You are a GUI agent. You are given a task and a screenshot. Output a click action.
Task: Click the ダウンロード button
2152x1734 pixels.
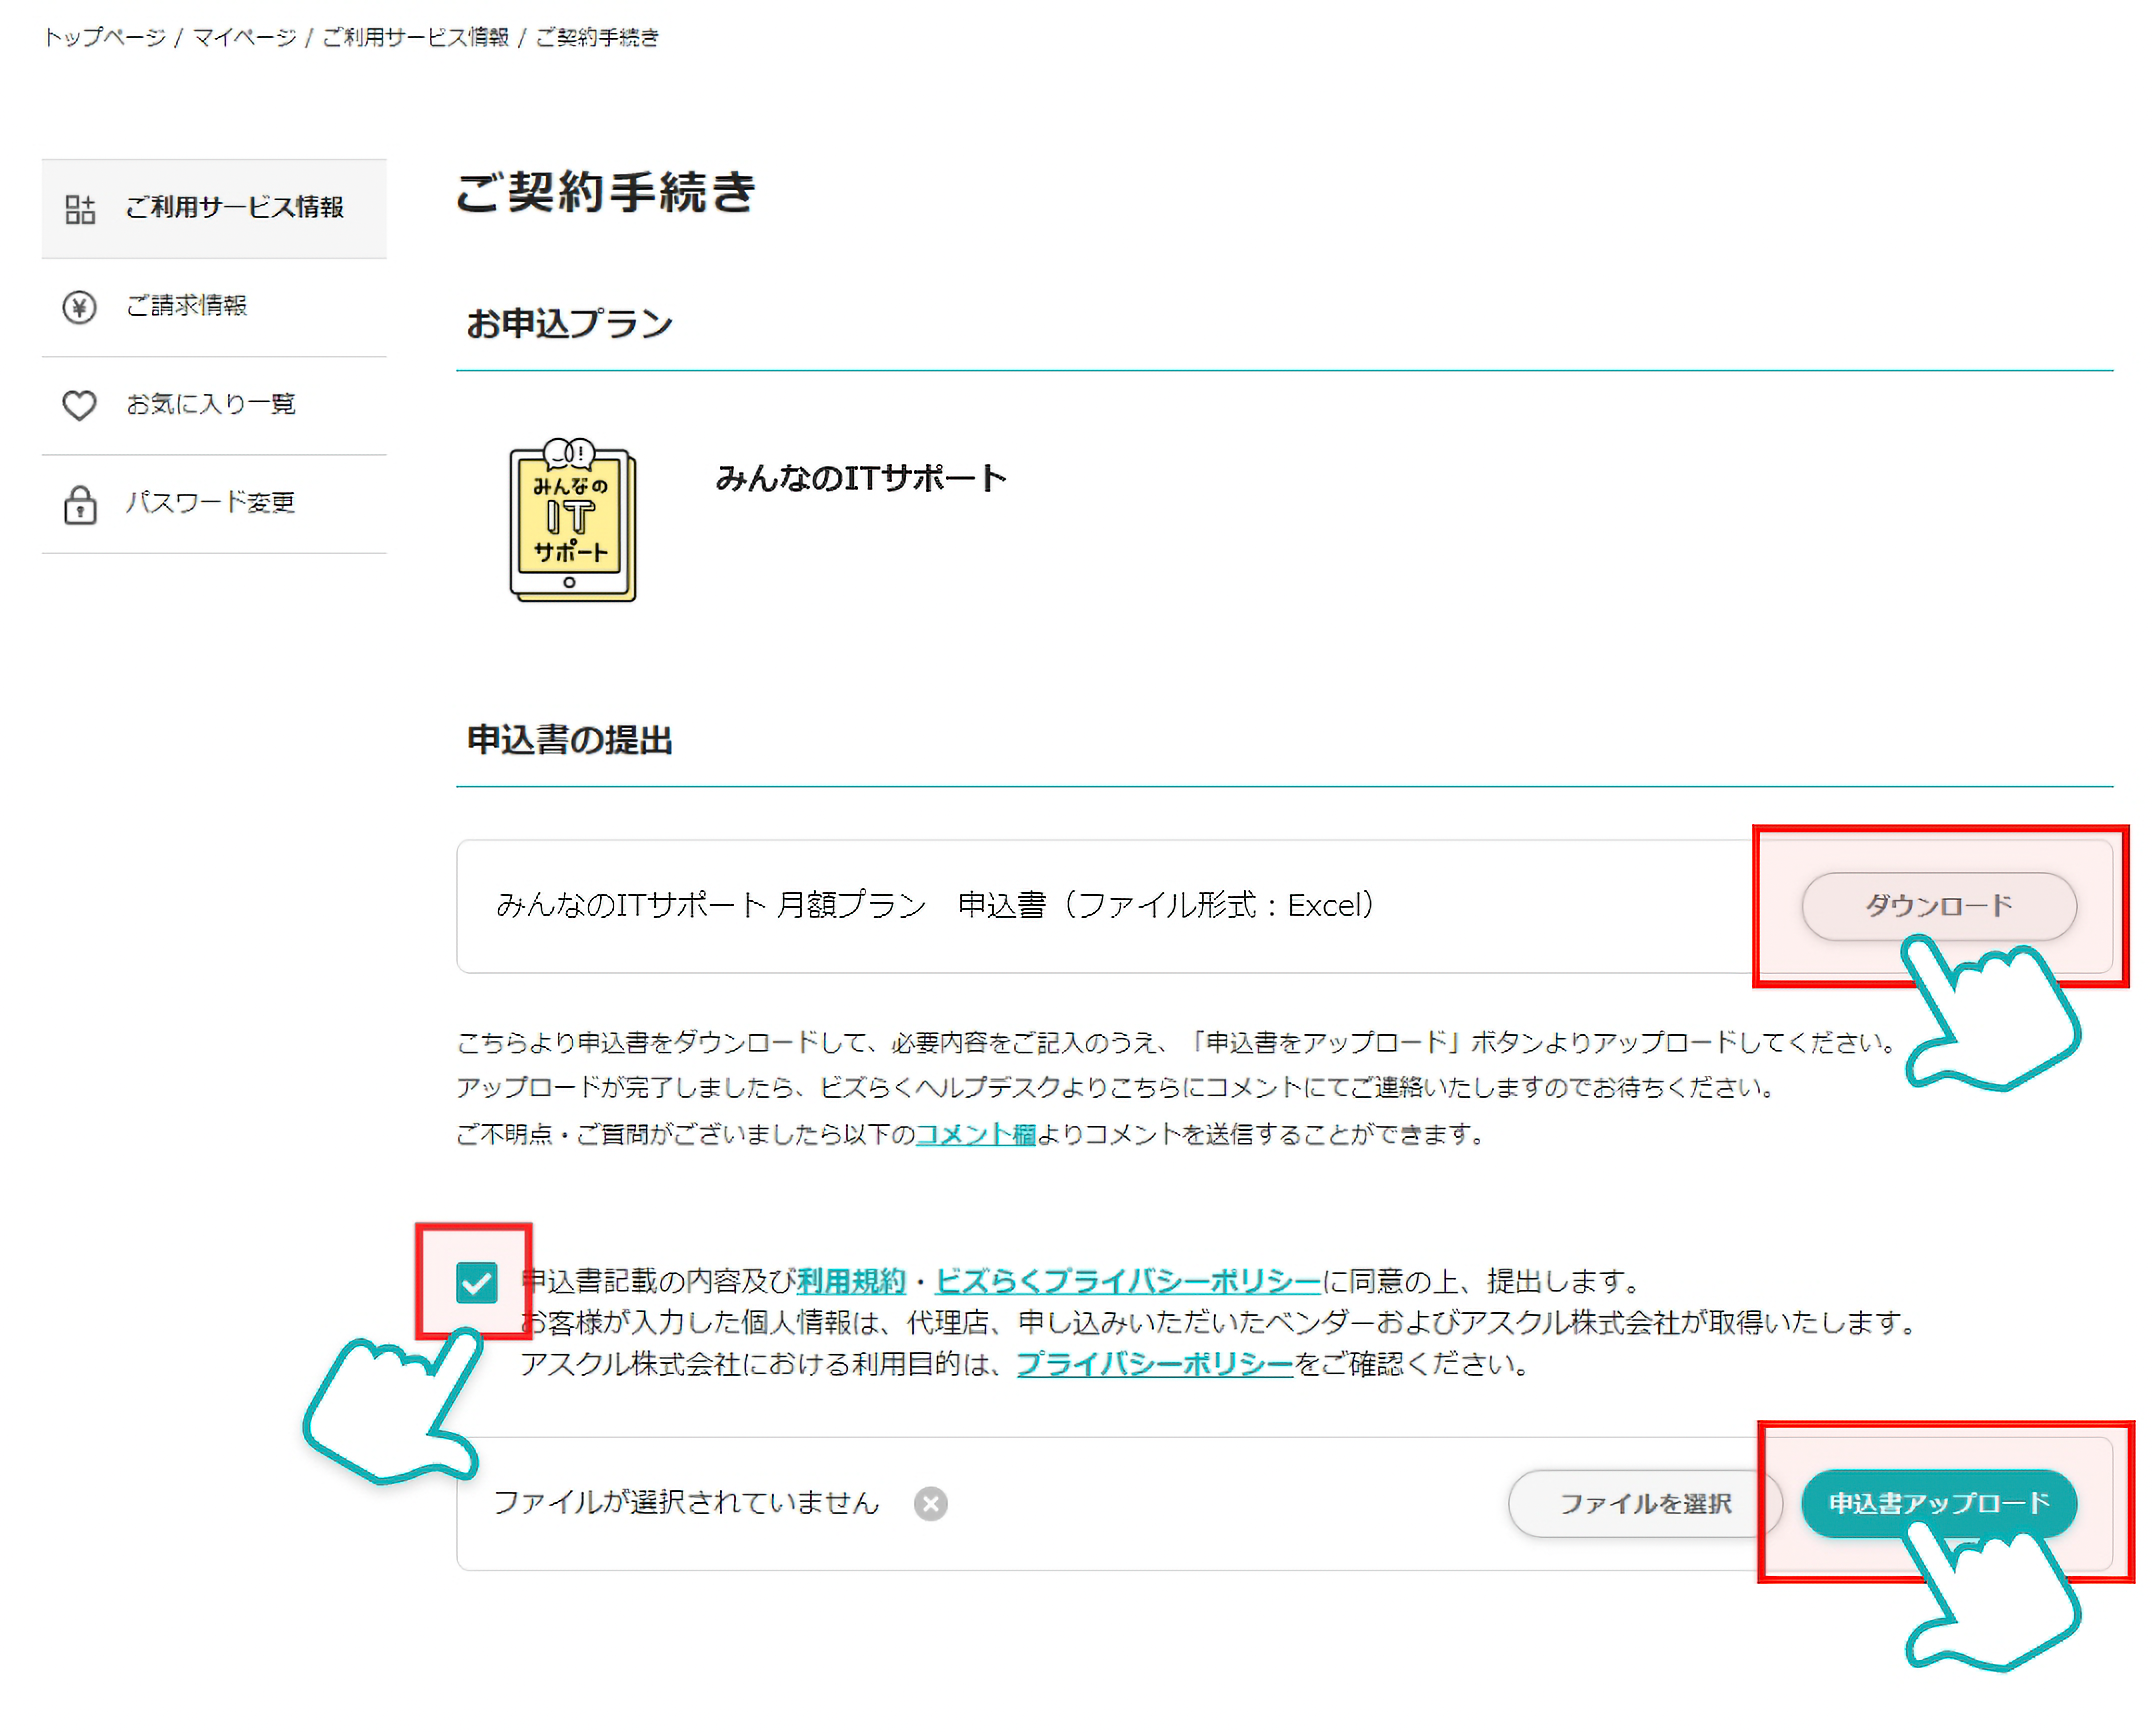tap(1939, 906)
